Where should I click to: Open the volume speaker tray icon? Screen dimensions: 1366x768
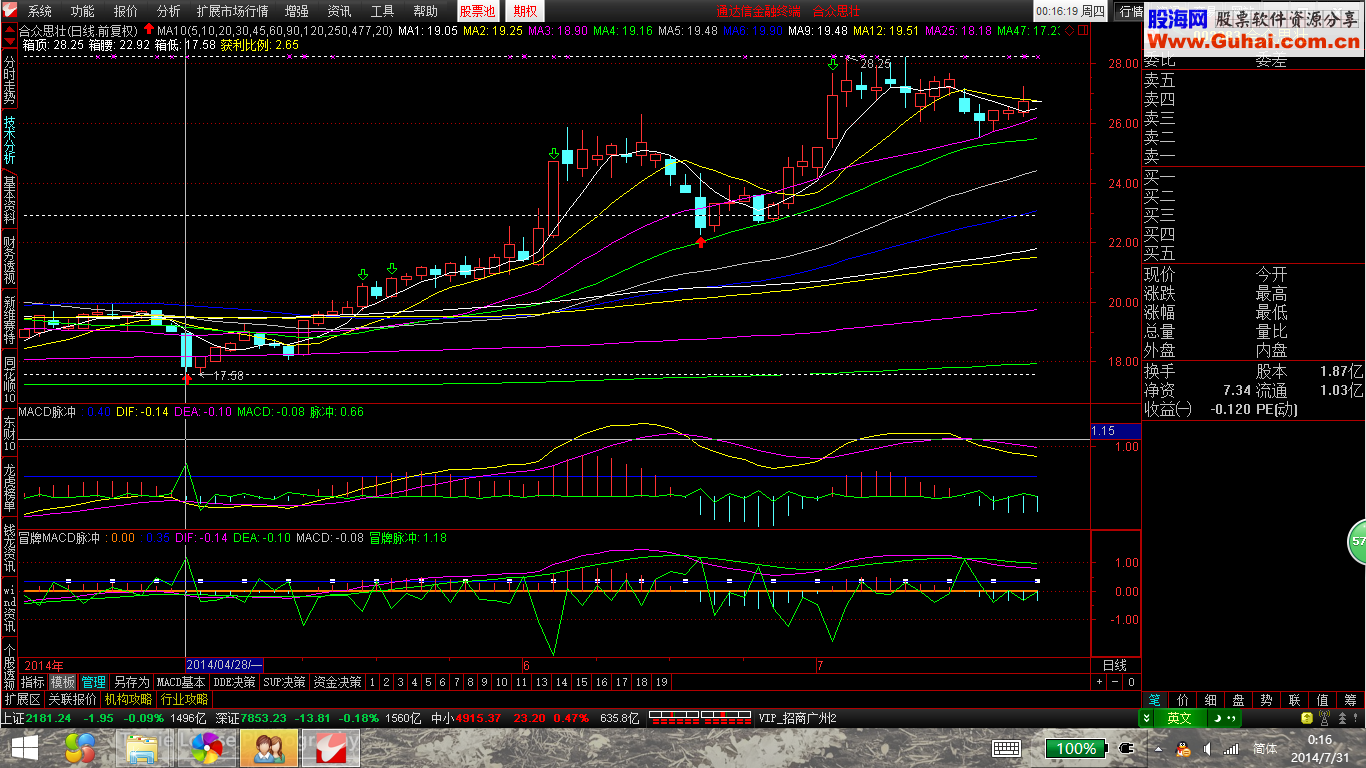[1206, 748]
